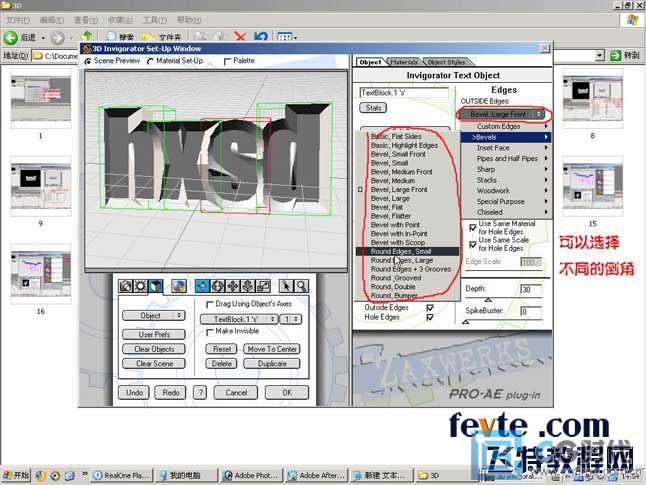Switch to Materials tab
Screen dimensions: 646x485
pyautogui.click(x=404, y=62)
